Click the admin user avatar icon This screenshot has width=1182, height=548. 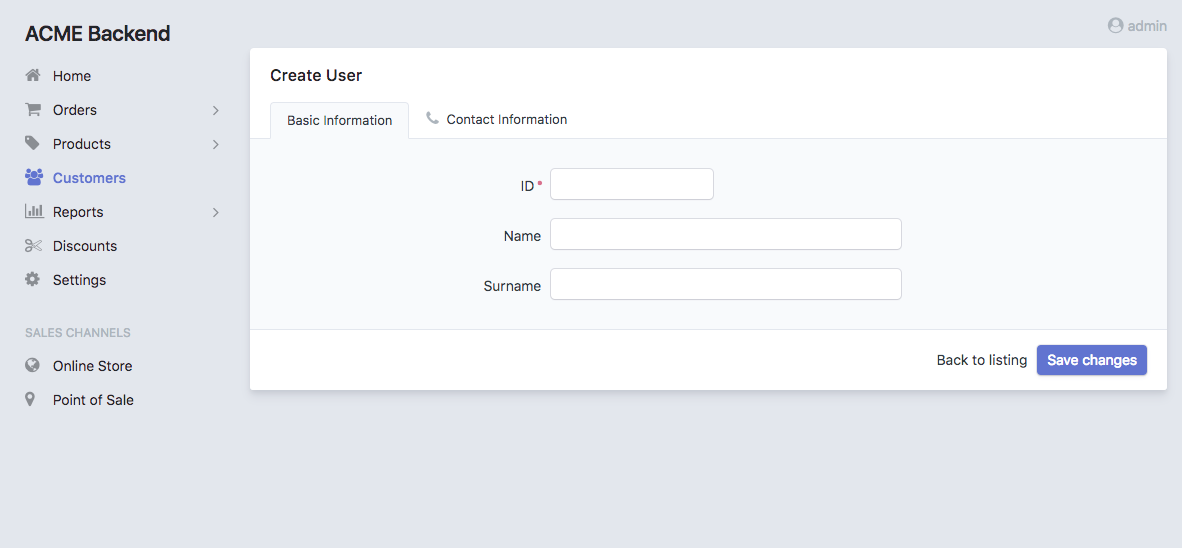click(x=1115, y=26)
